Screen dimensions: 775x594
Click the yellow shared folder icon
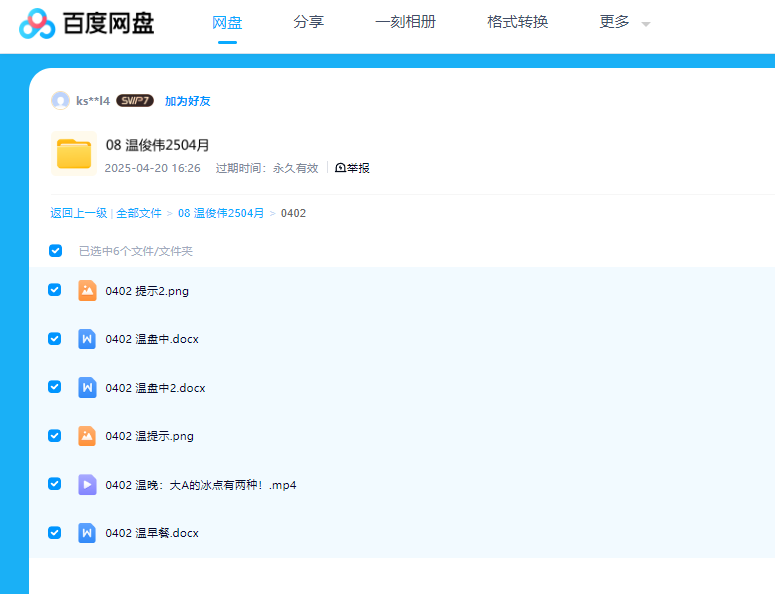[74, 154]
